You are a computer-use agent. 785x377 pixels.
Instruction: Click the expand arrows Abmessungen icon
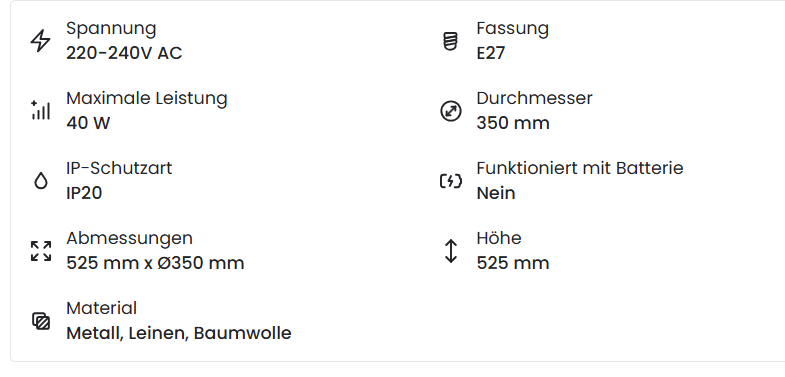41,251
